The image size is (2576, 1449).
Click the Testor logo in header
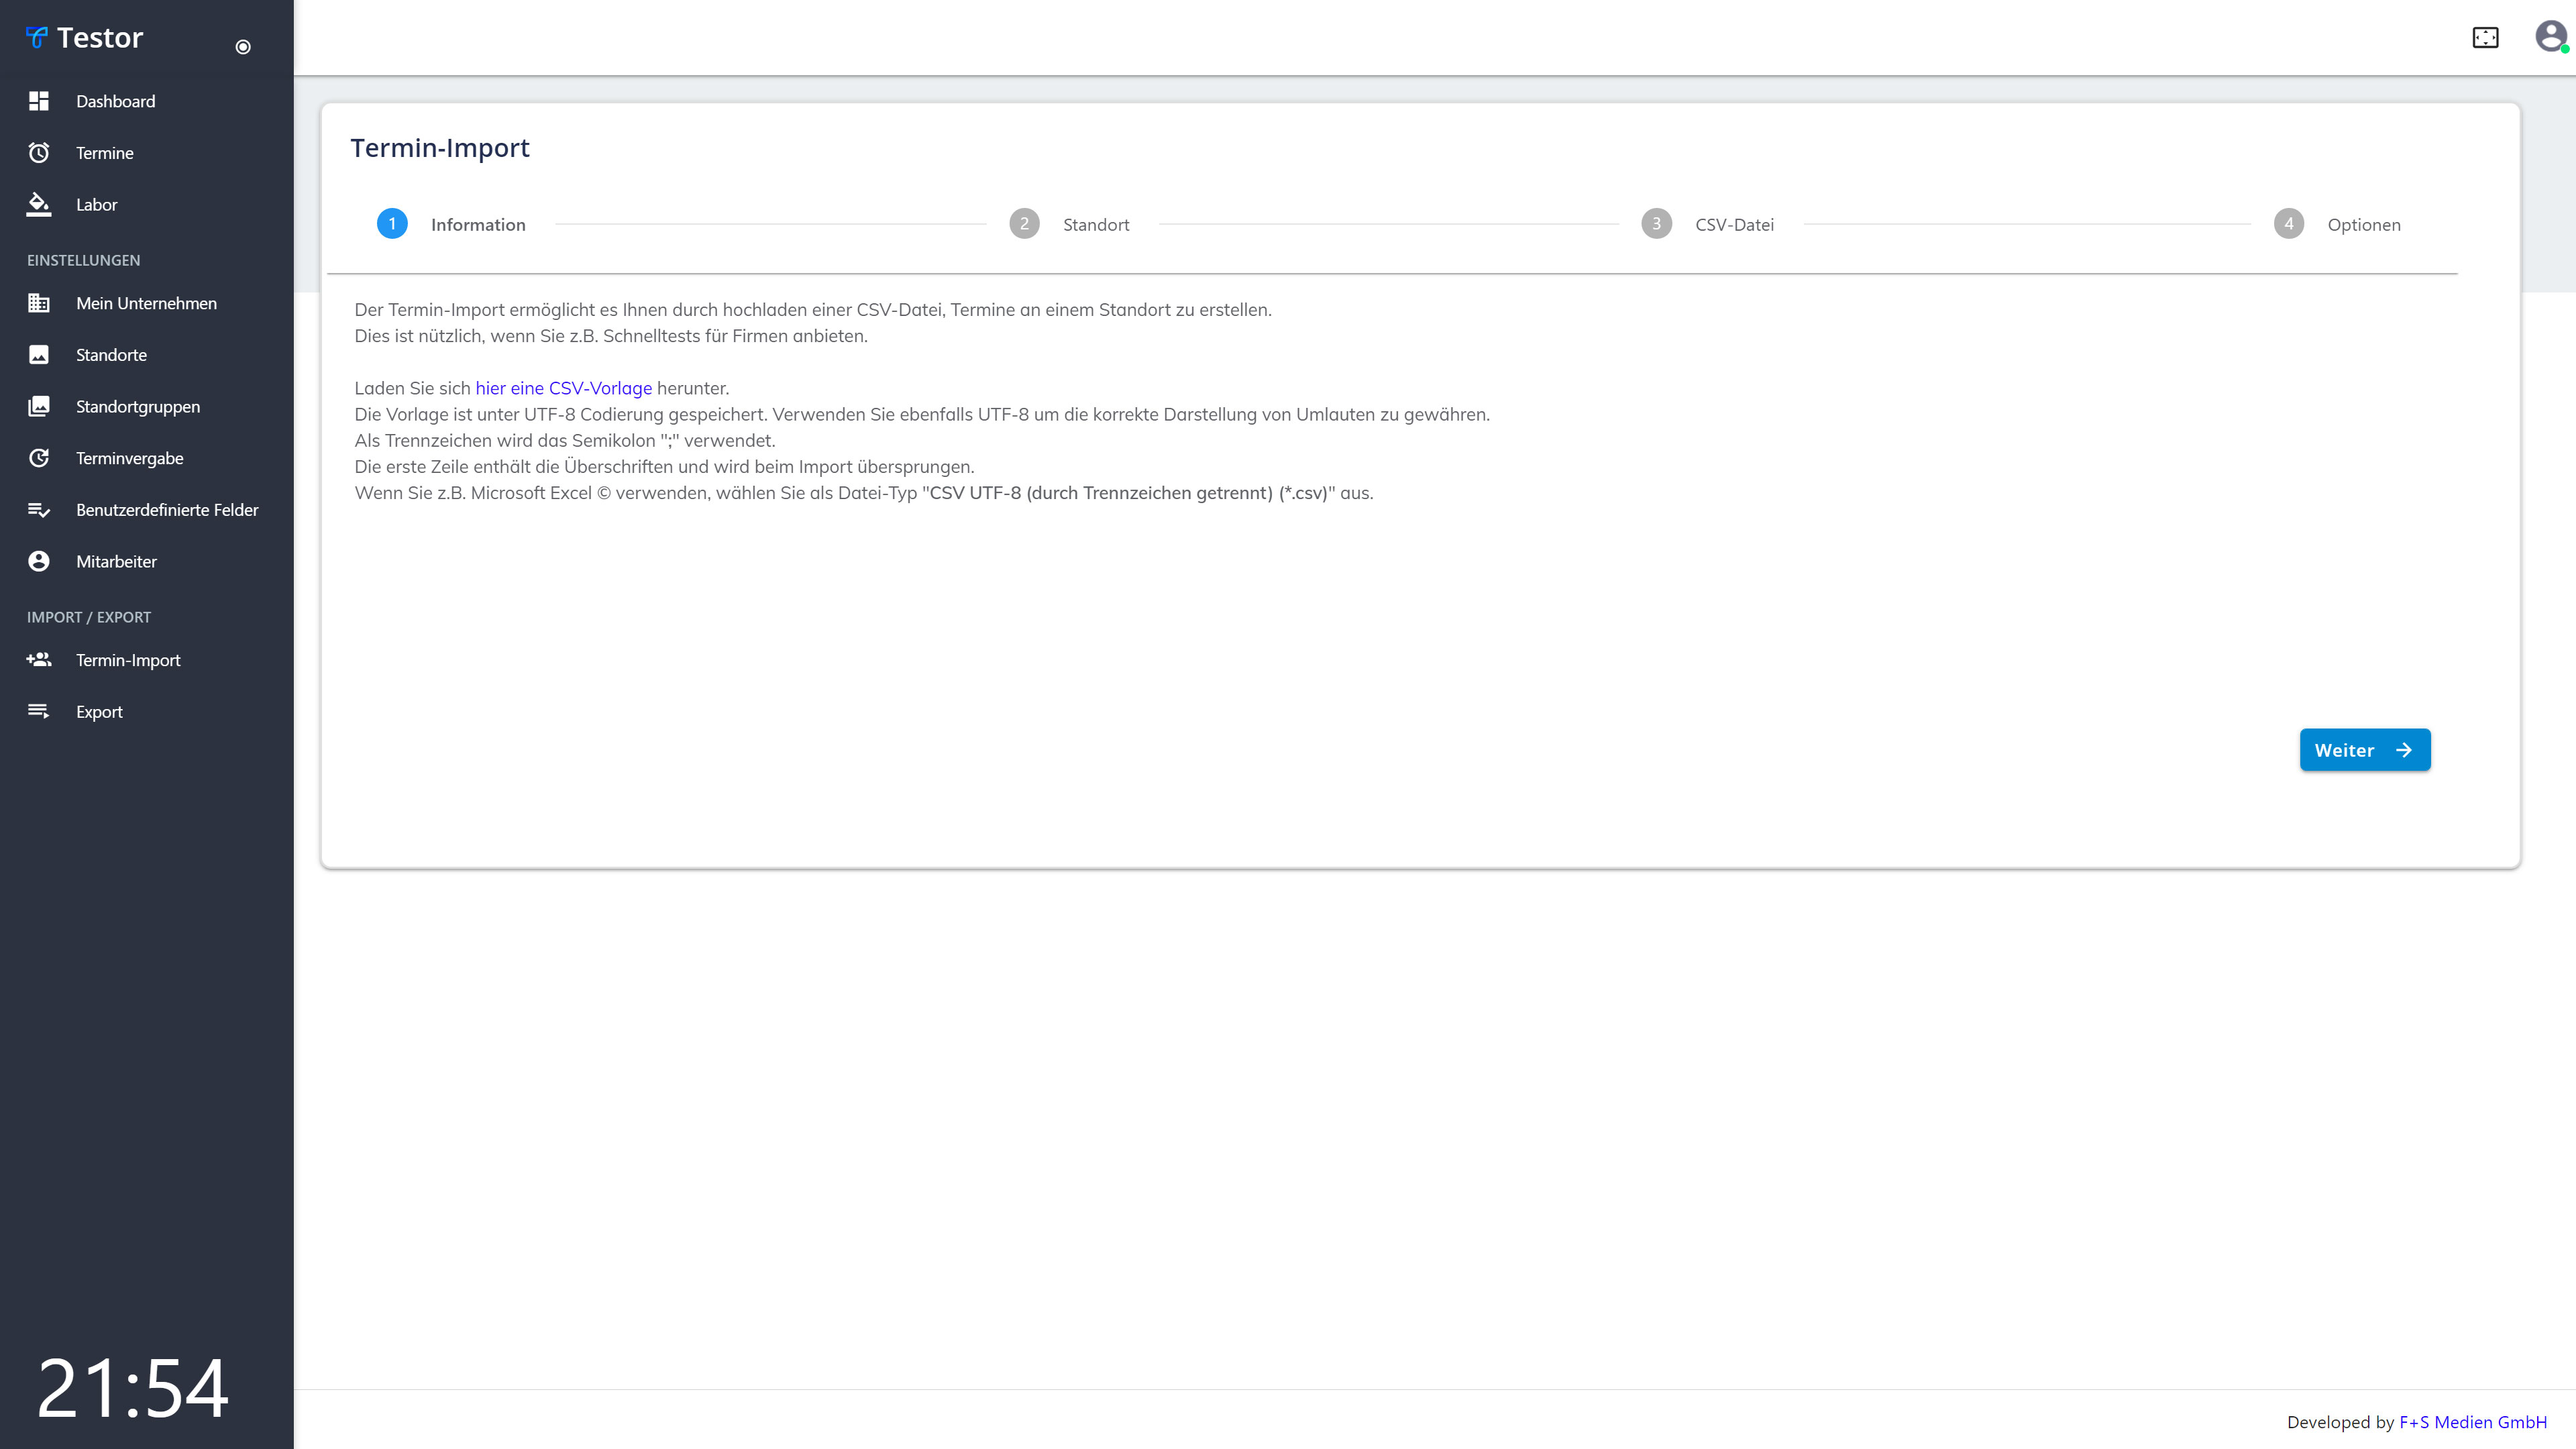coord(85,38)
